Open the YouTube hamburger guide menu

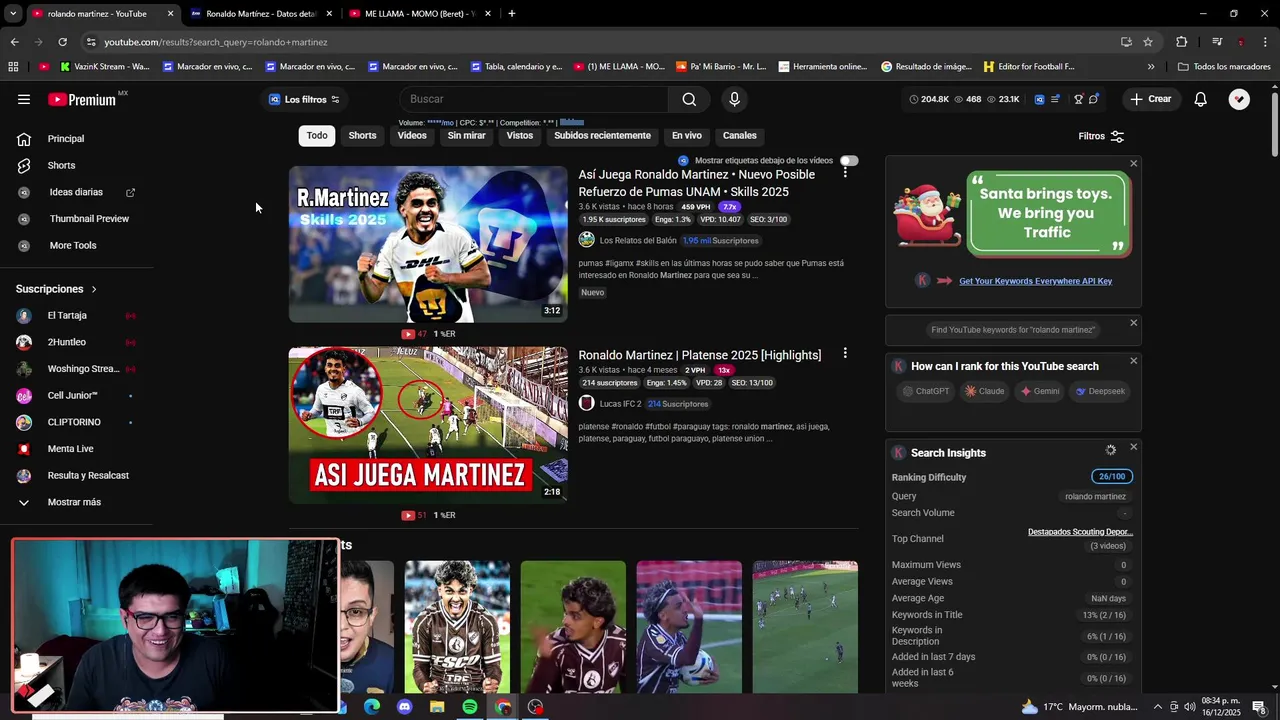[24, 99]
